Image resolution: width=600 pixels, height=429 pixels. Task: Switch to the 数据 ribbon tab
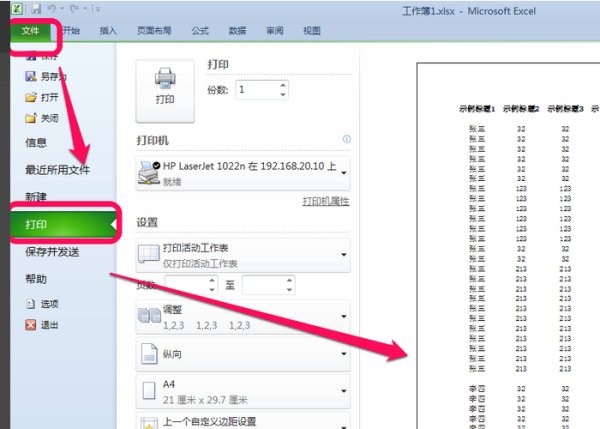pos(237,31)
